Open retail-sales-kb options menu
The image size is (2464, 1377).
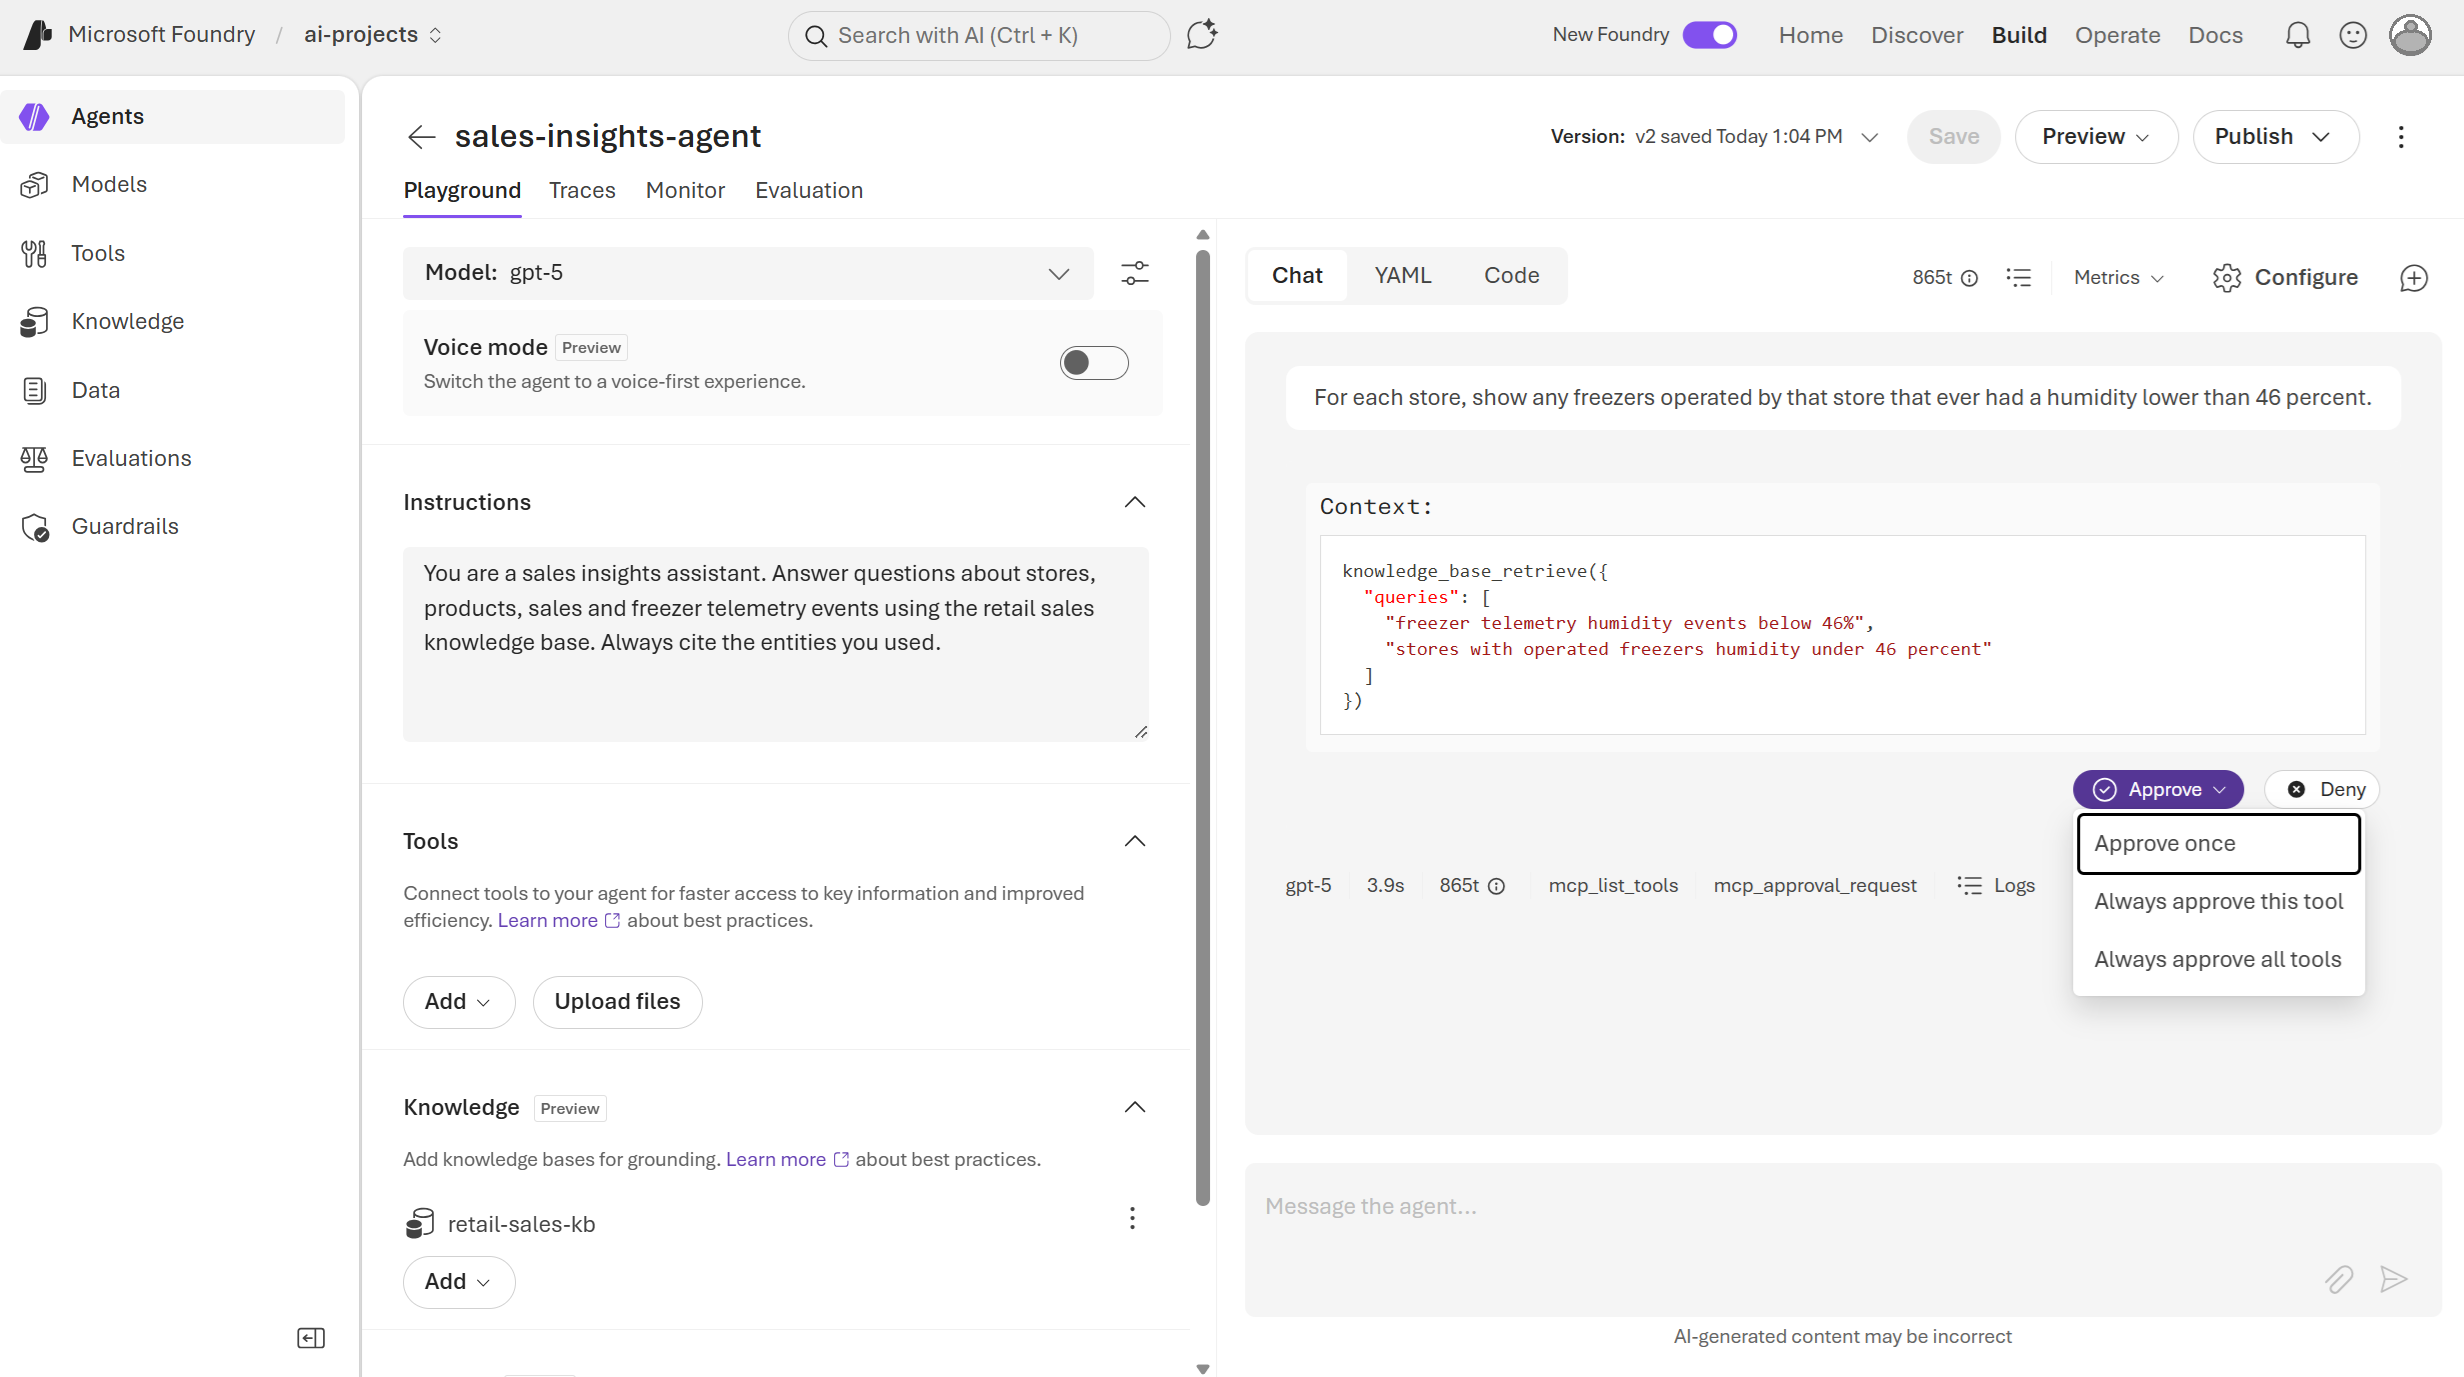1132,1218
